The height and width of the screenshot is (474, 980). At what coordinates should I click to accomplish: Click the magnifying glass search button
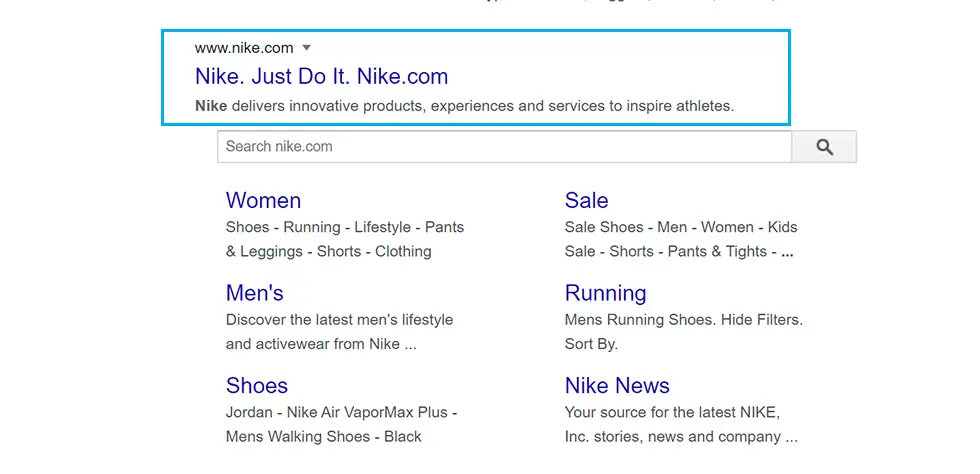(824, 147)
